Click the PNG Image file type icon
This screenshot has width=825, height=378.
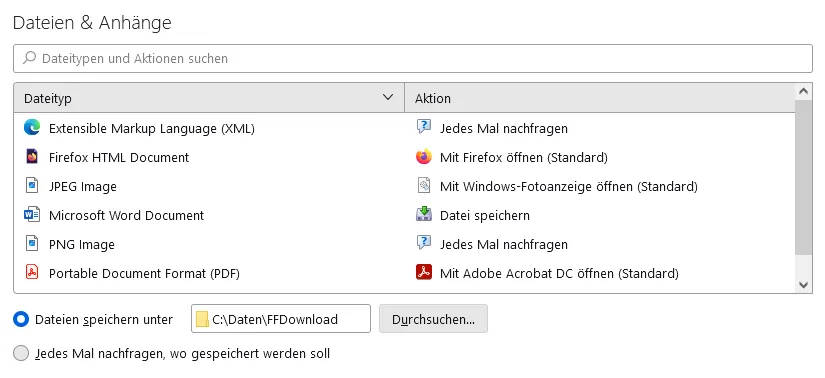click(x=32, y=244)
